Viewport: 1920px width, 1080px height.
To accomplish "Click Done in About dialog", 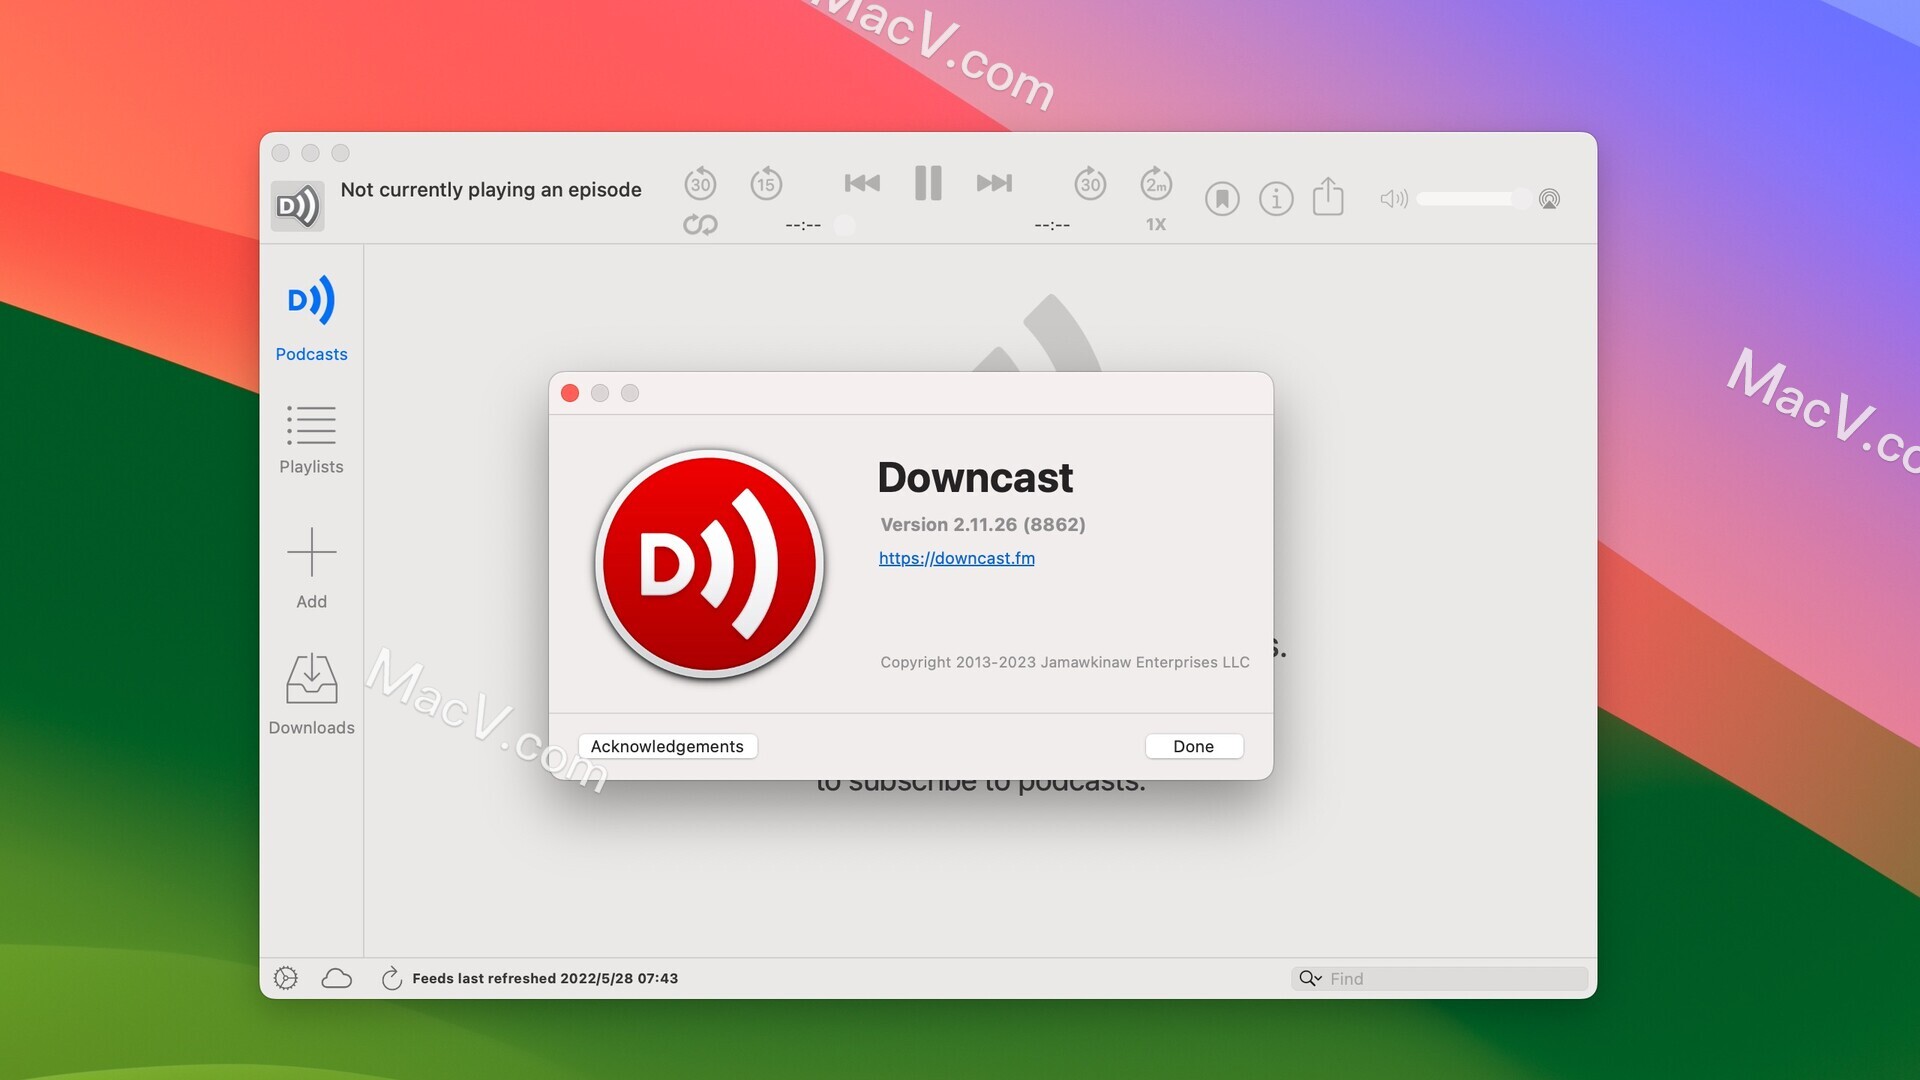I will pos(1194,746).
